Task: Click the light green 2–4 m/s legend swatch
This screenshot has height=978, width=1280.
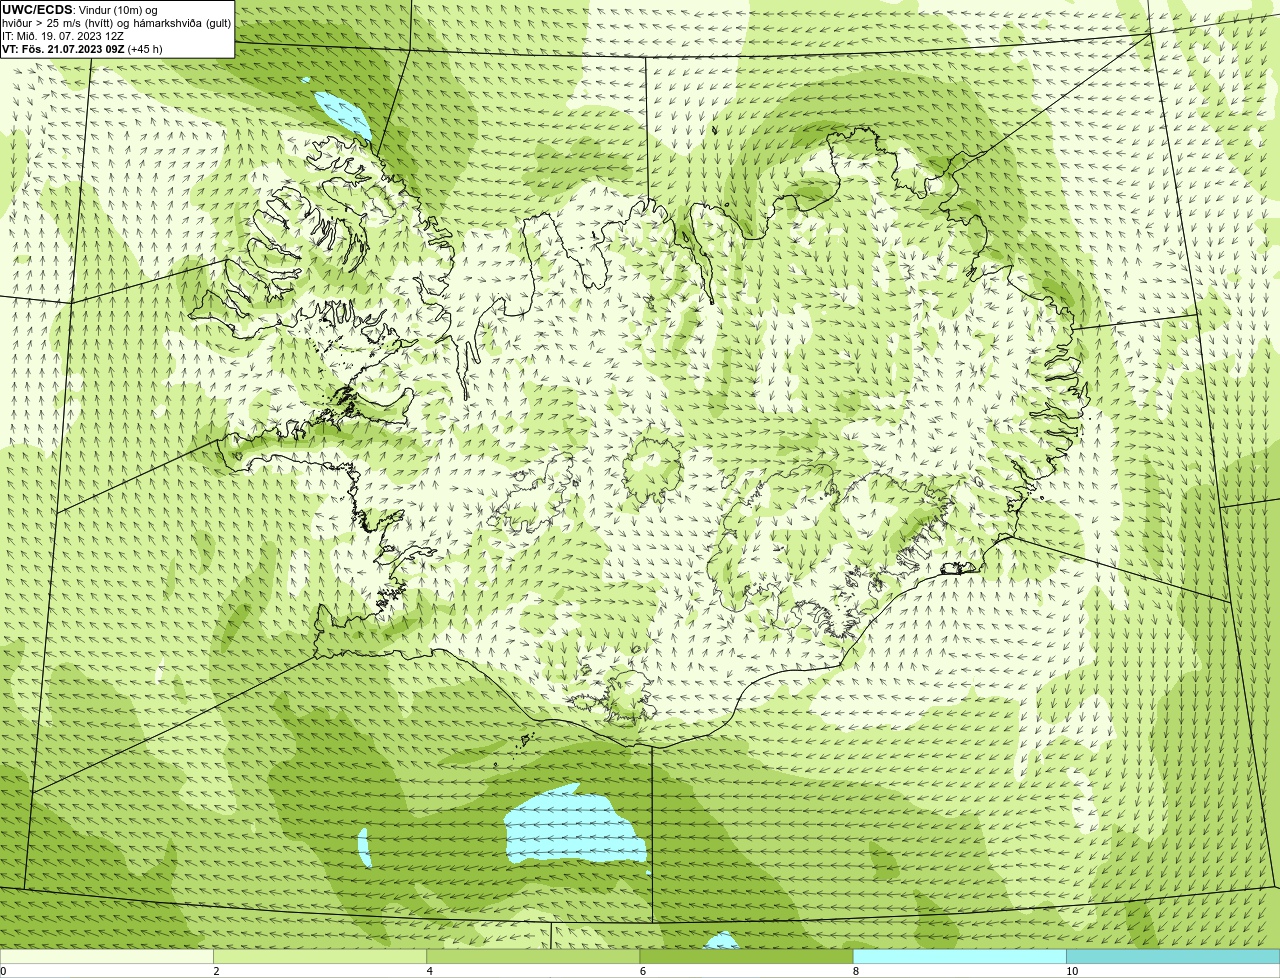Action: [x=320, y=956]
